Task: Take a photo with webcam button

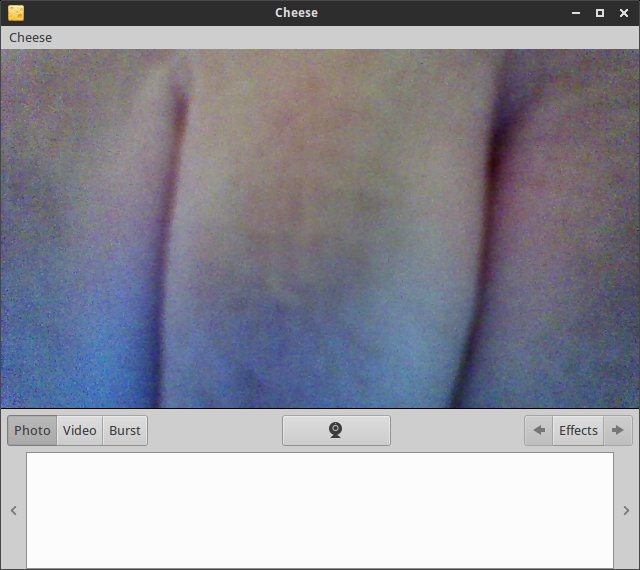Action: [336, 430]
